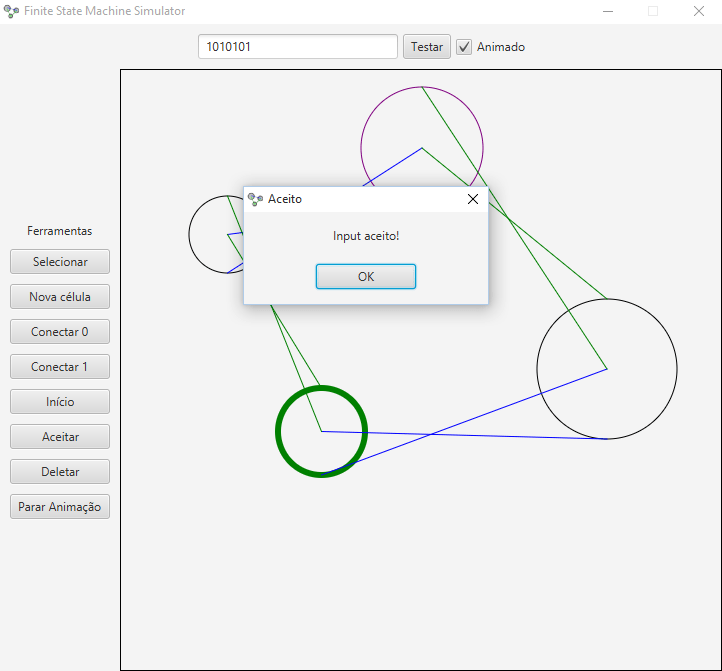Close the Aceito dialog with X

pyautogui.click(x=473, y=199)
